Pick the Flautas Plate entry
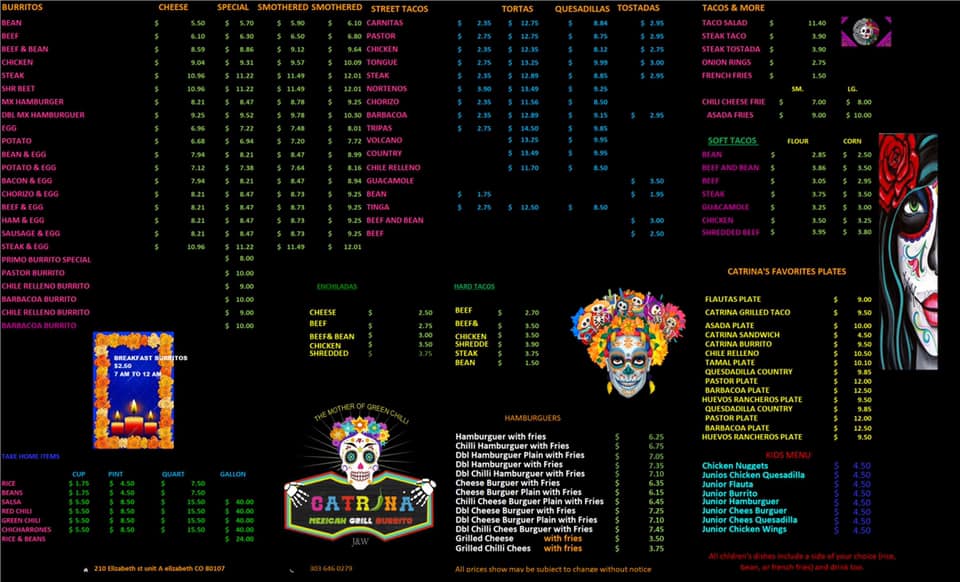960x582 pixels. 733,299
